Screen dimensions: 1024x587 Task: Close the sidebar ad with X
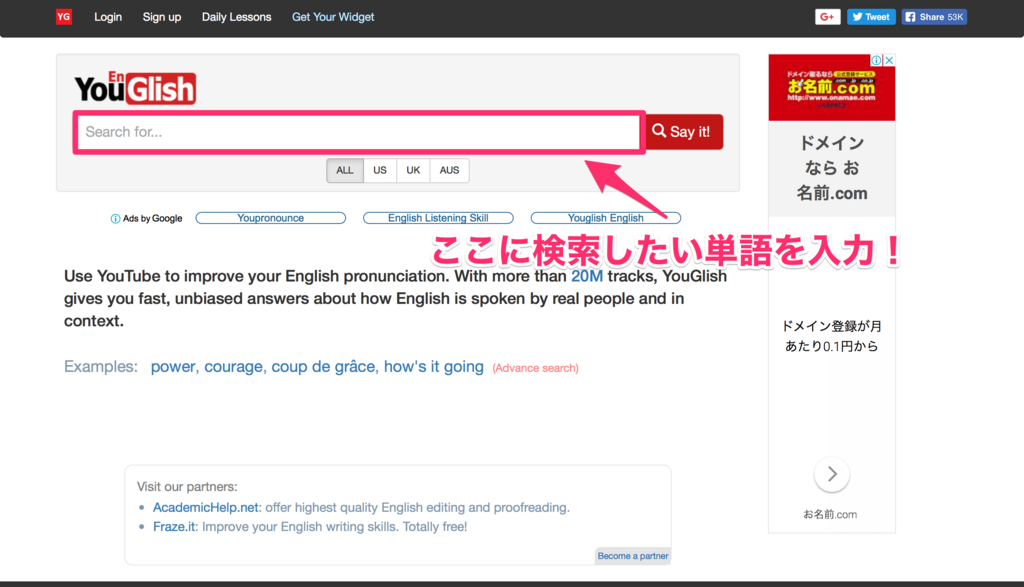tap(889, 60)
